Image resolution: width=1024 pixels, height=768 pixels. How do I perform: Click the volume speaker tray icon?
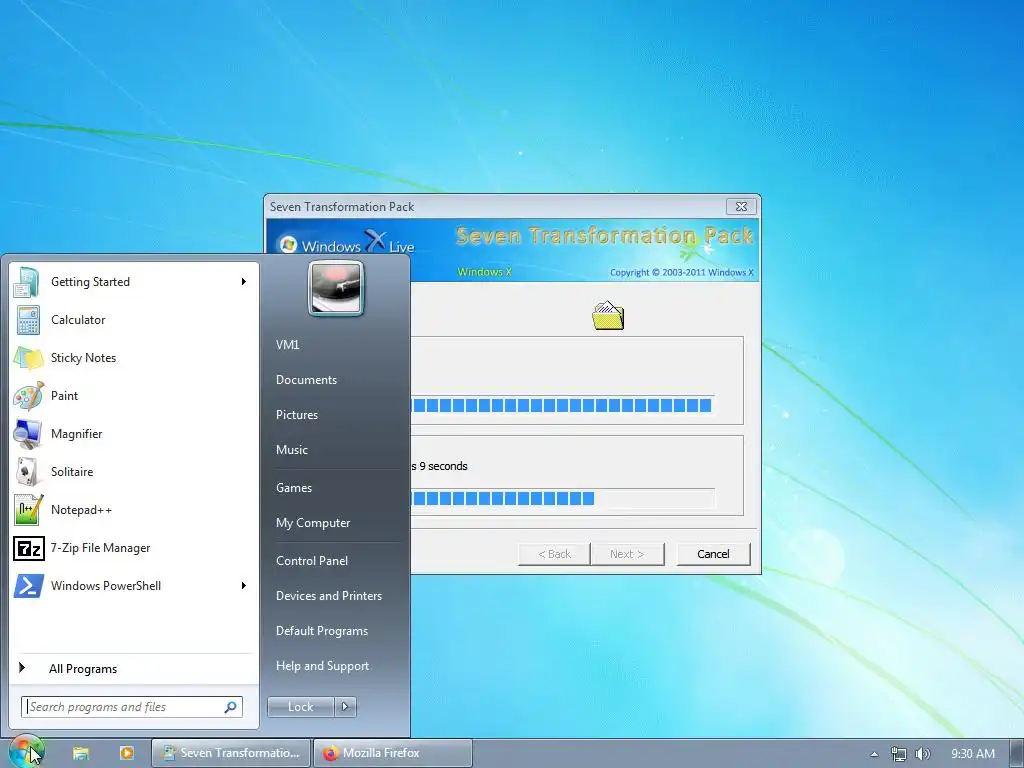(x=923, y=754)
